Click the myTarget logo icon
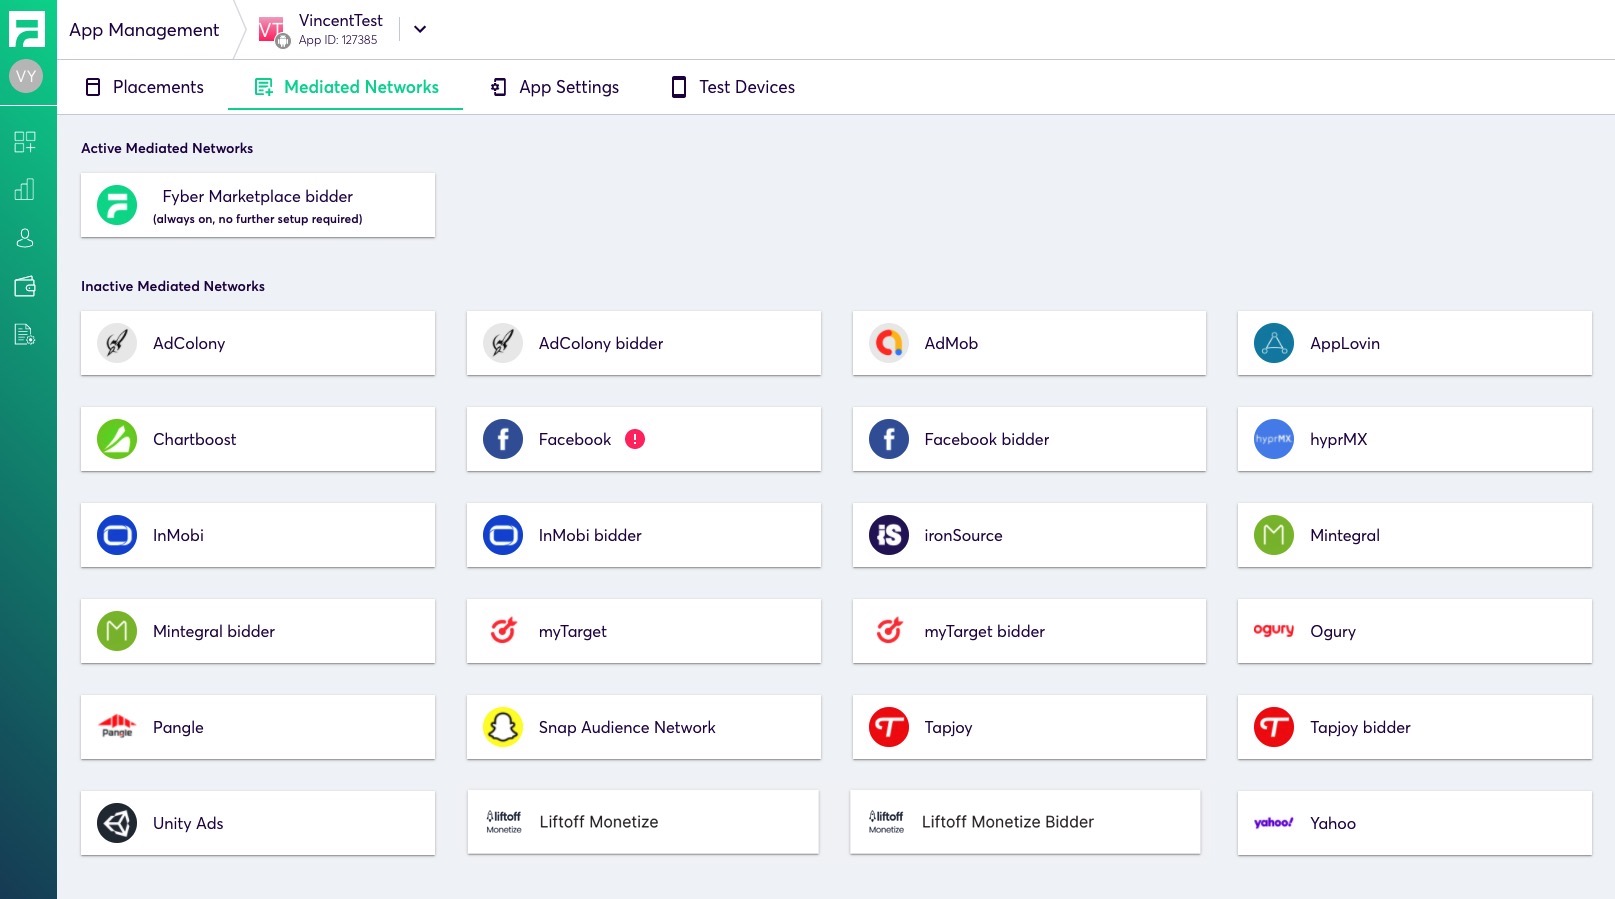This screenshot has height=899, width=1615. pos(503,631)
